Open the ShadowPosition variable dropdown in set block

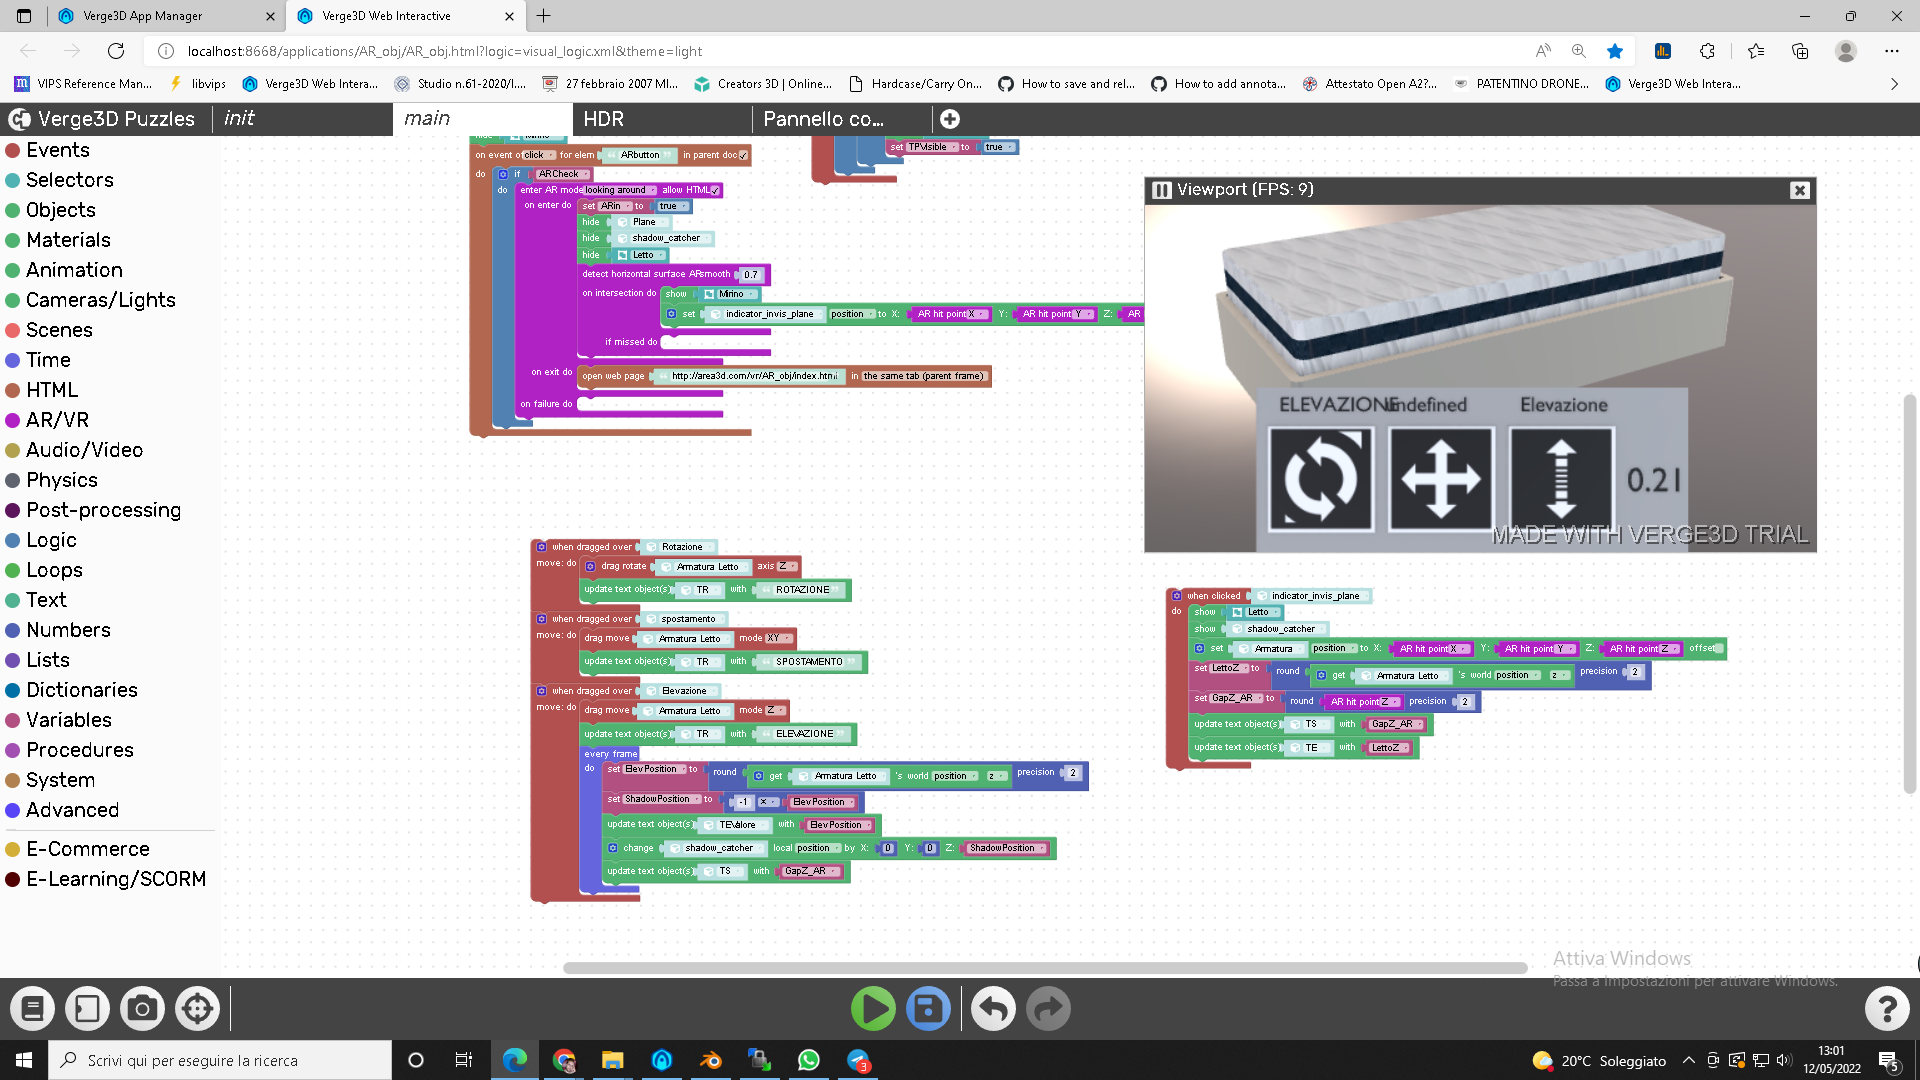tap(661, 799)
